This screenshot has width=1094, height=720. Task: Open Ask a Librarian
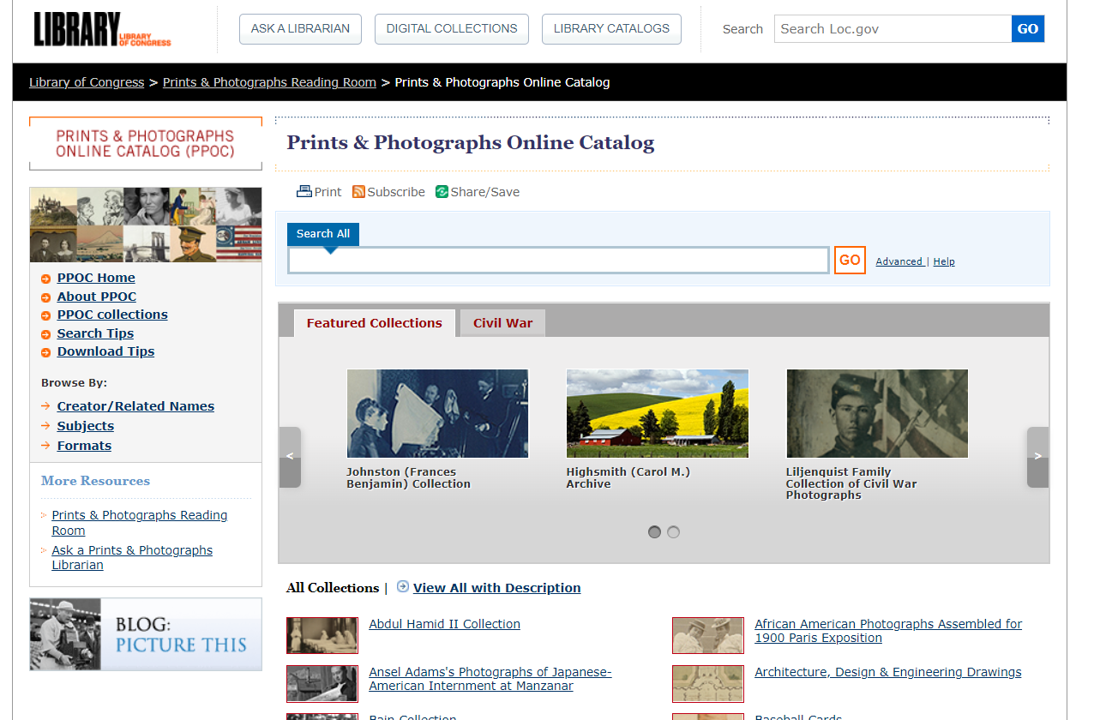(x=300, y=29)
